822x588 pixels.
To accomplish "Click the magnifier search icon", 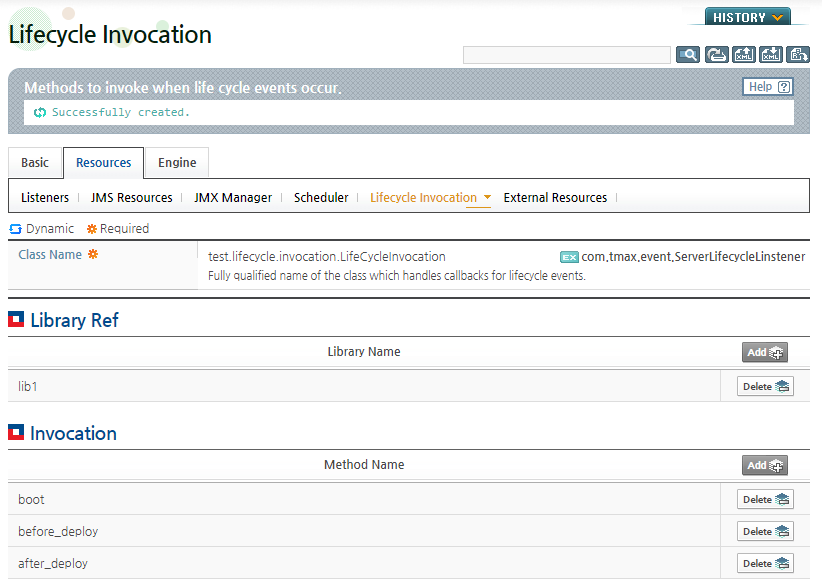I will (688, 55).
